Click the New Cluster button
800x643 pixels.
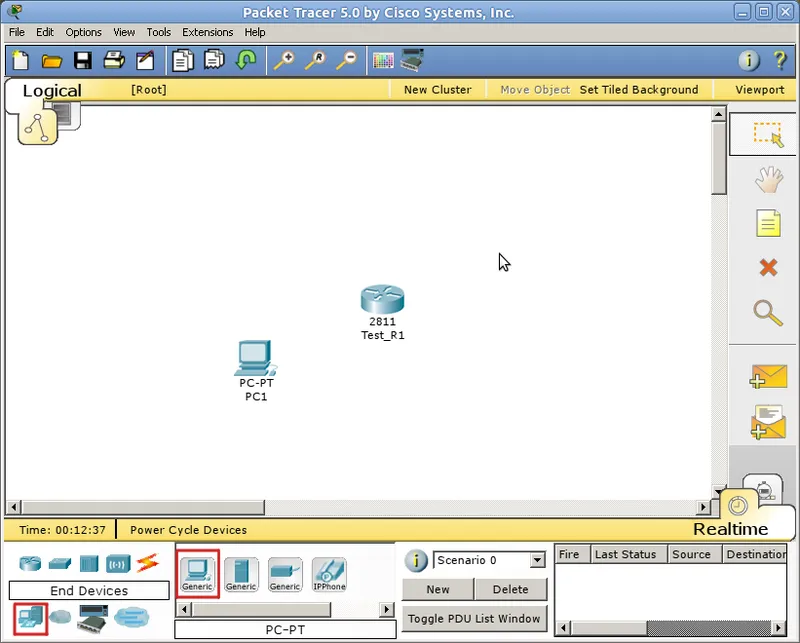pyautogui.click(x=438, y=90)
